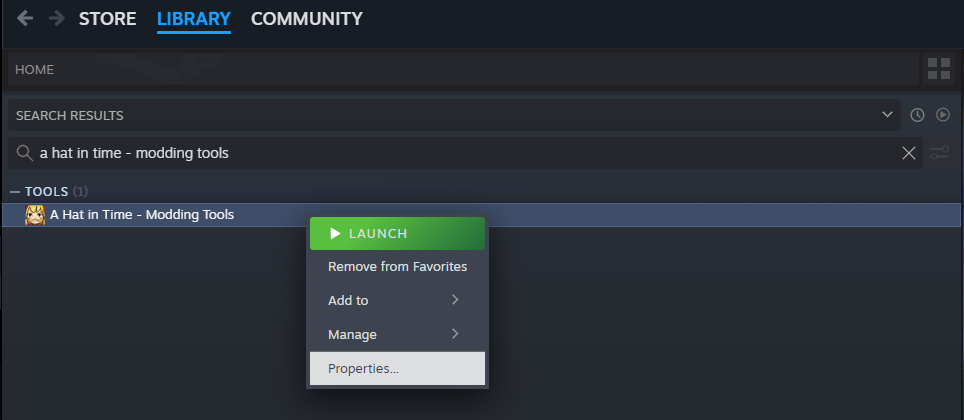Open the STORE tab
The height and width of the screenshot is (420, 964).
point(108,19)
